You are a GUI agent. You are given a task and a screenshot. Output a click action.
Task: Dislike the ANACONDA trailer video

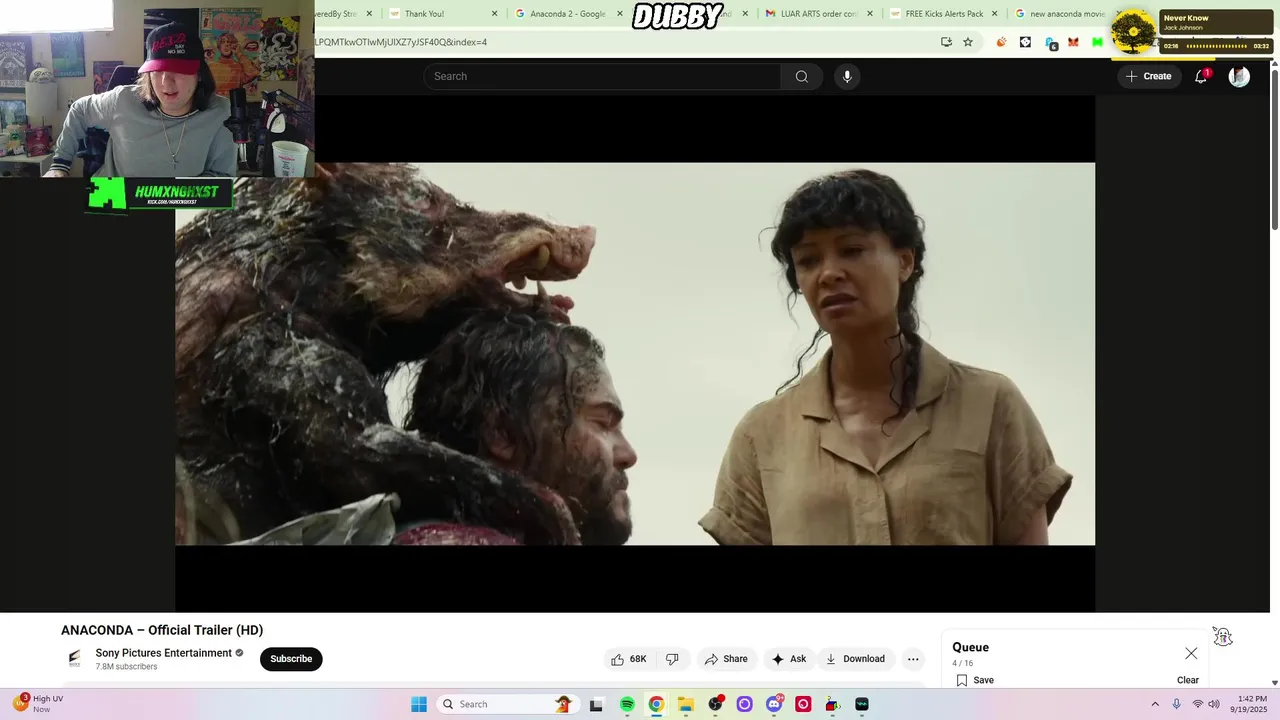pos(672,659)
